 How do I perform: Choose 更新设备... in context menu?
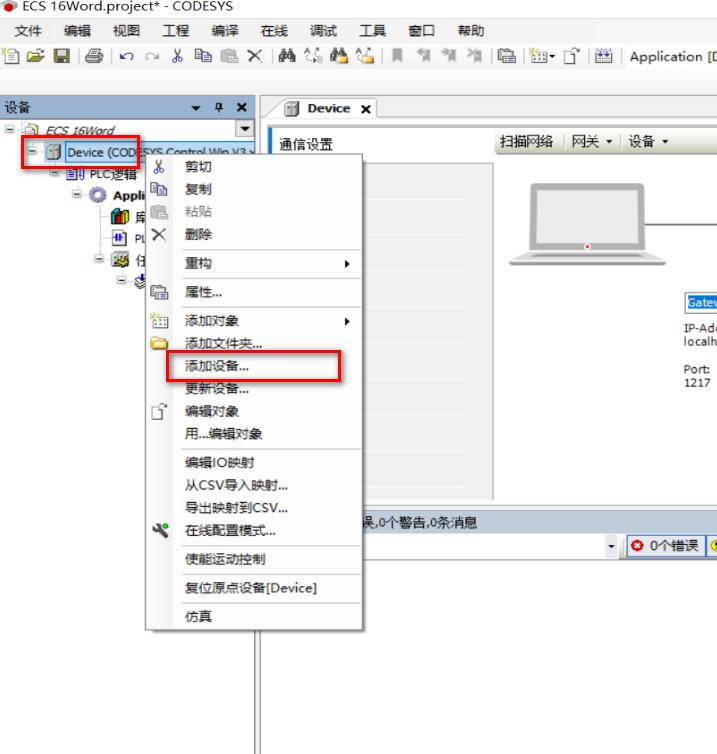click(x=254, y=389)
